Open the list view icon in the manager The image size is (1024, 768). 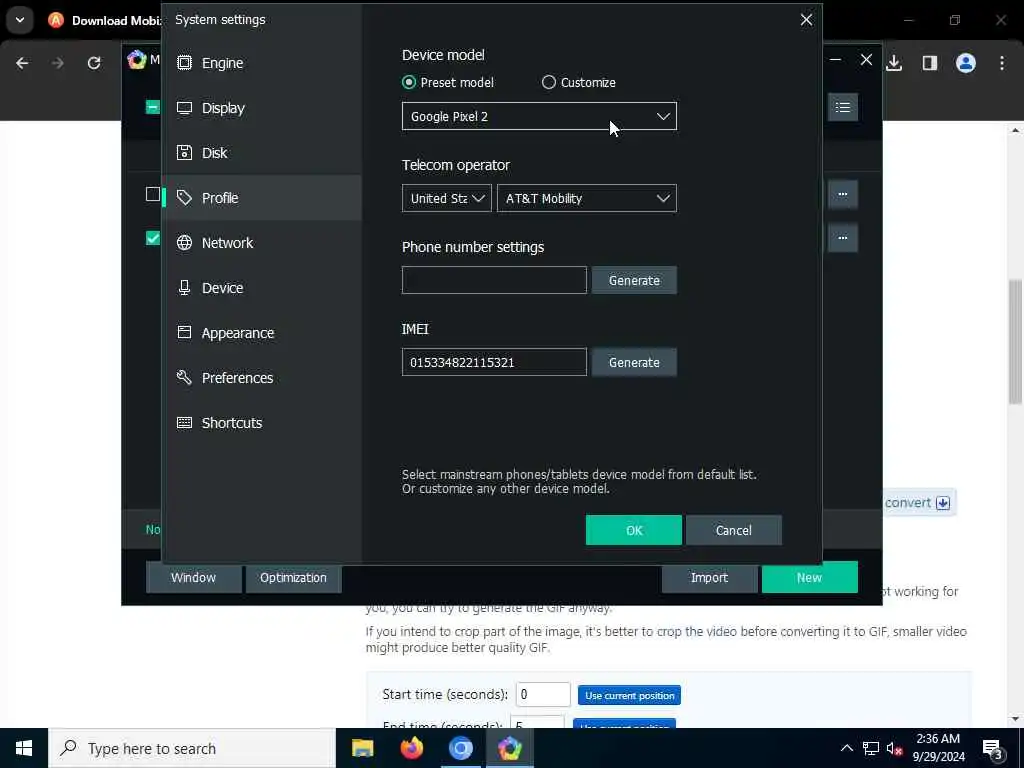click(842, 107)
